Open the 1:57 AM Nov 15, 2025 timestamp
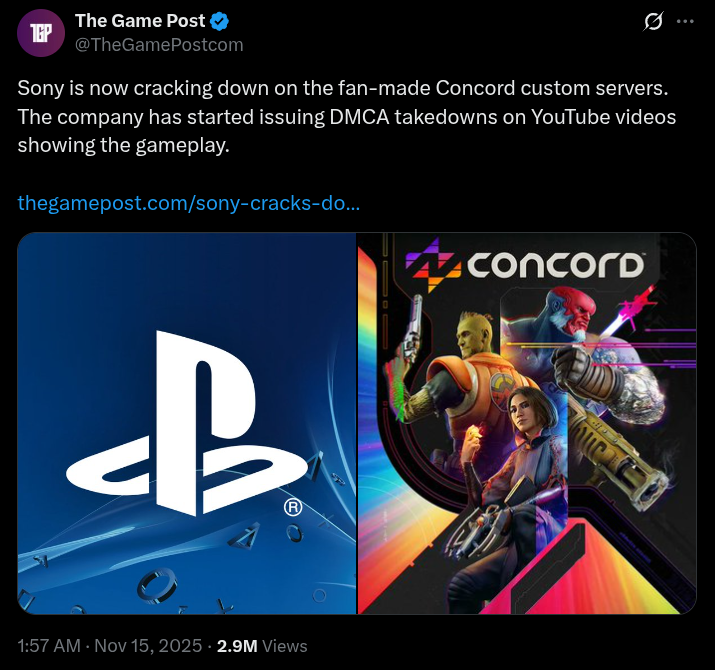Image resolution: width=715 pixels, height=670 pixels. [109, 646]
